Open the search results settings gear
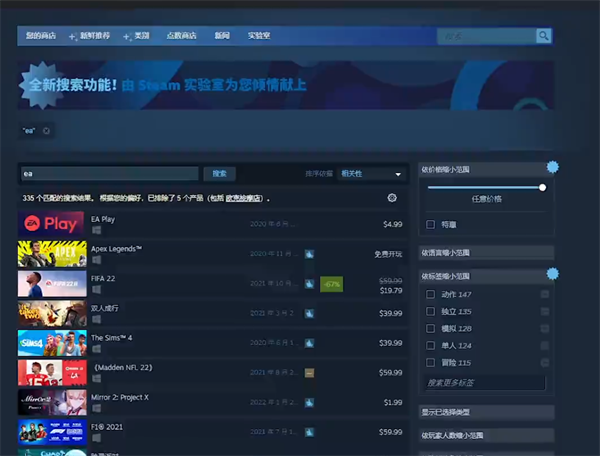 click(392, 198)
